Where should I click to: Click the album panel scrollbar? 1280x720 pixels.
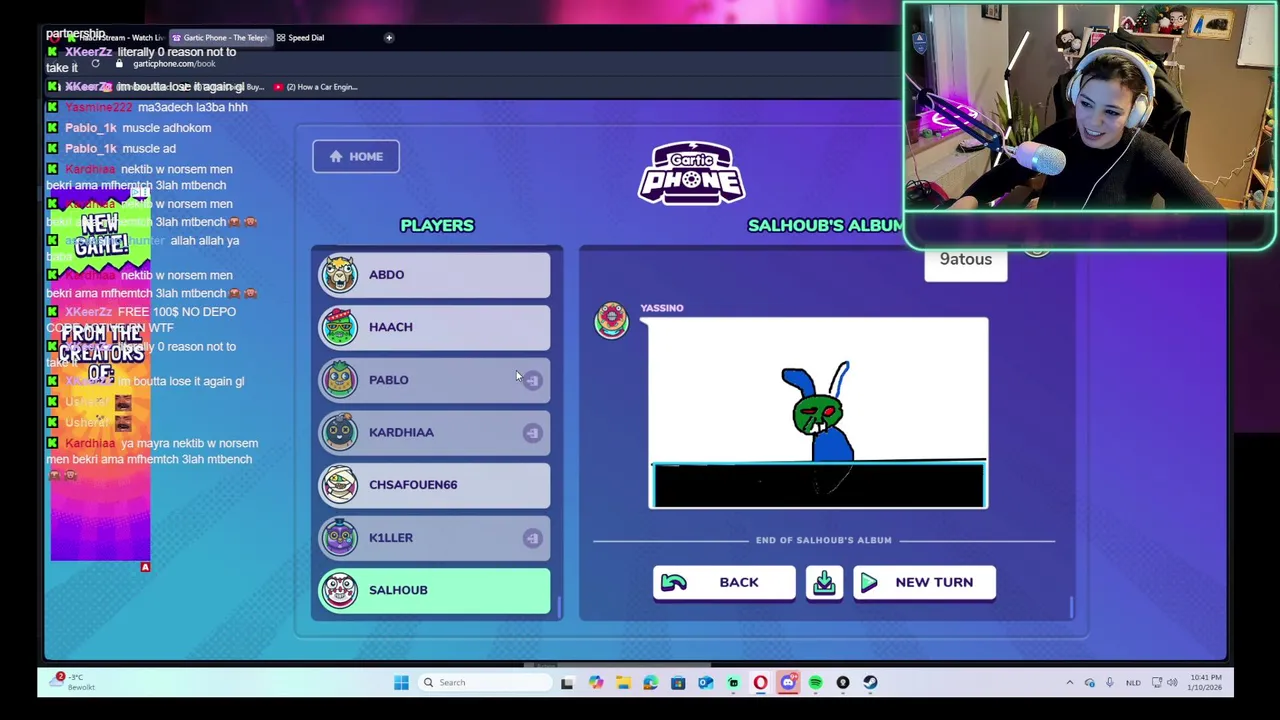point(1071,606)
